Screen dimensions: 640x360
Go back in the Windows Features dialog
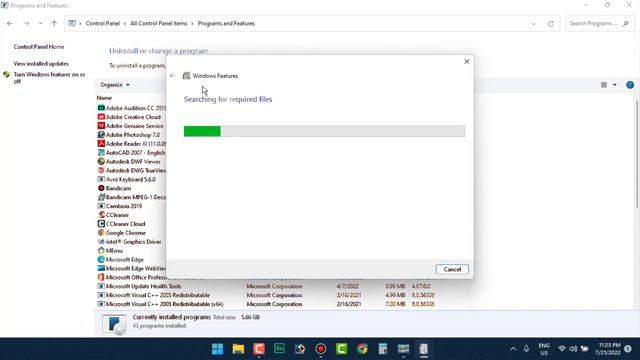(172, 76)
